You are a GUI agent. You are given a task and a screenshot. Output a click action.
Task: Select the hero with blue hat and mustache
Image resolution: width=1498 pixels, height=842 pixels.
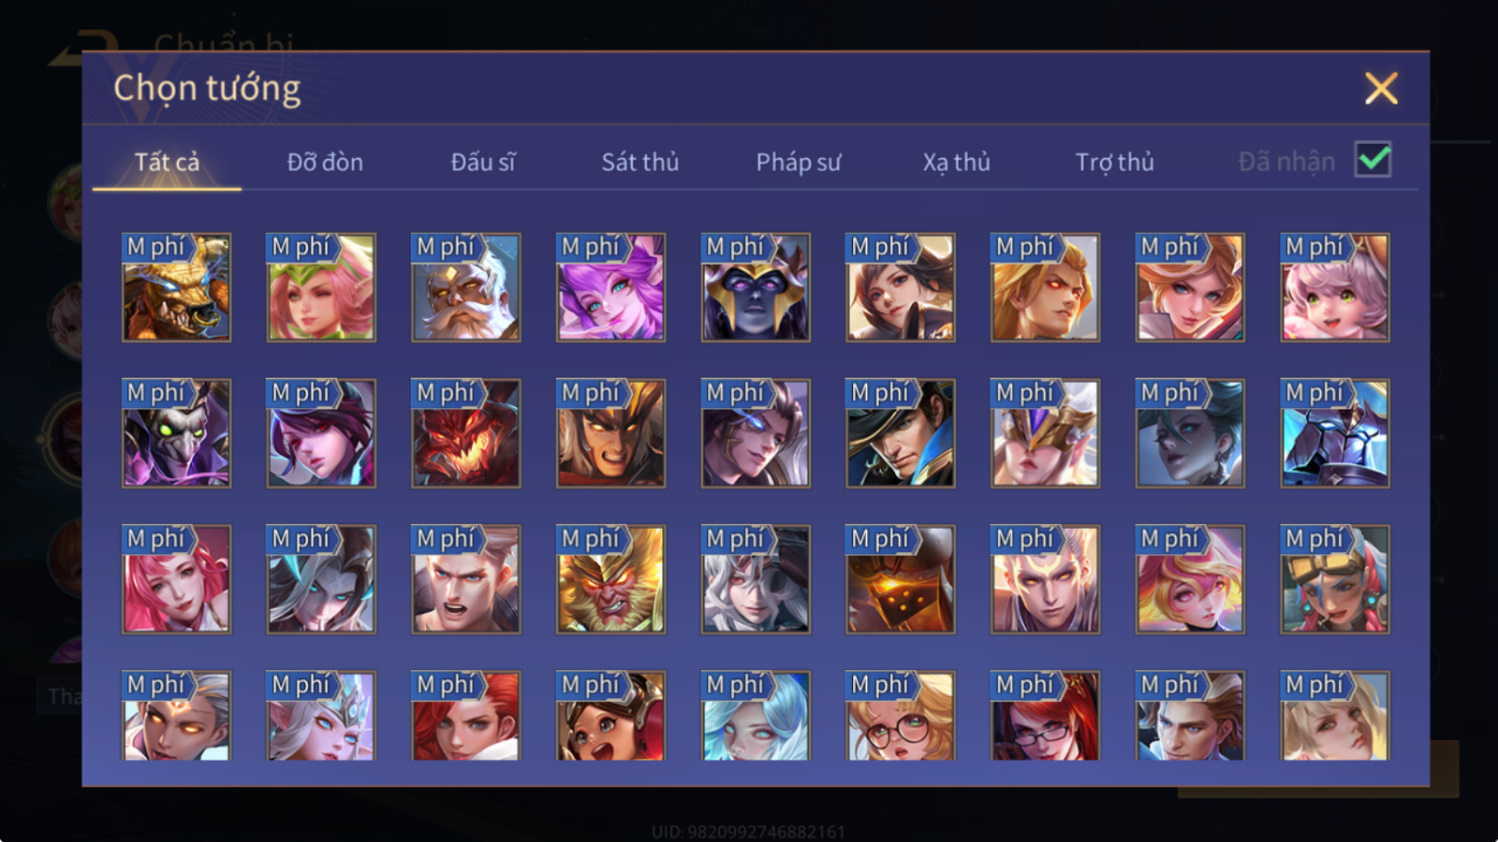pyautogui.click(x=901, y=434)
